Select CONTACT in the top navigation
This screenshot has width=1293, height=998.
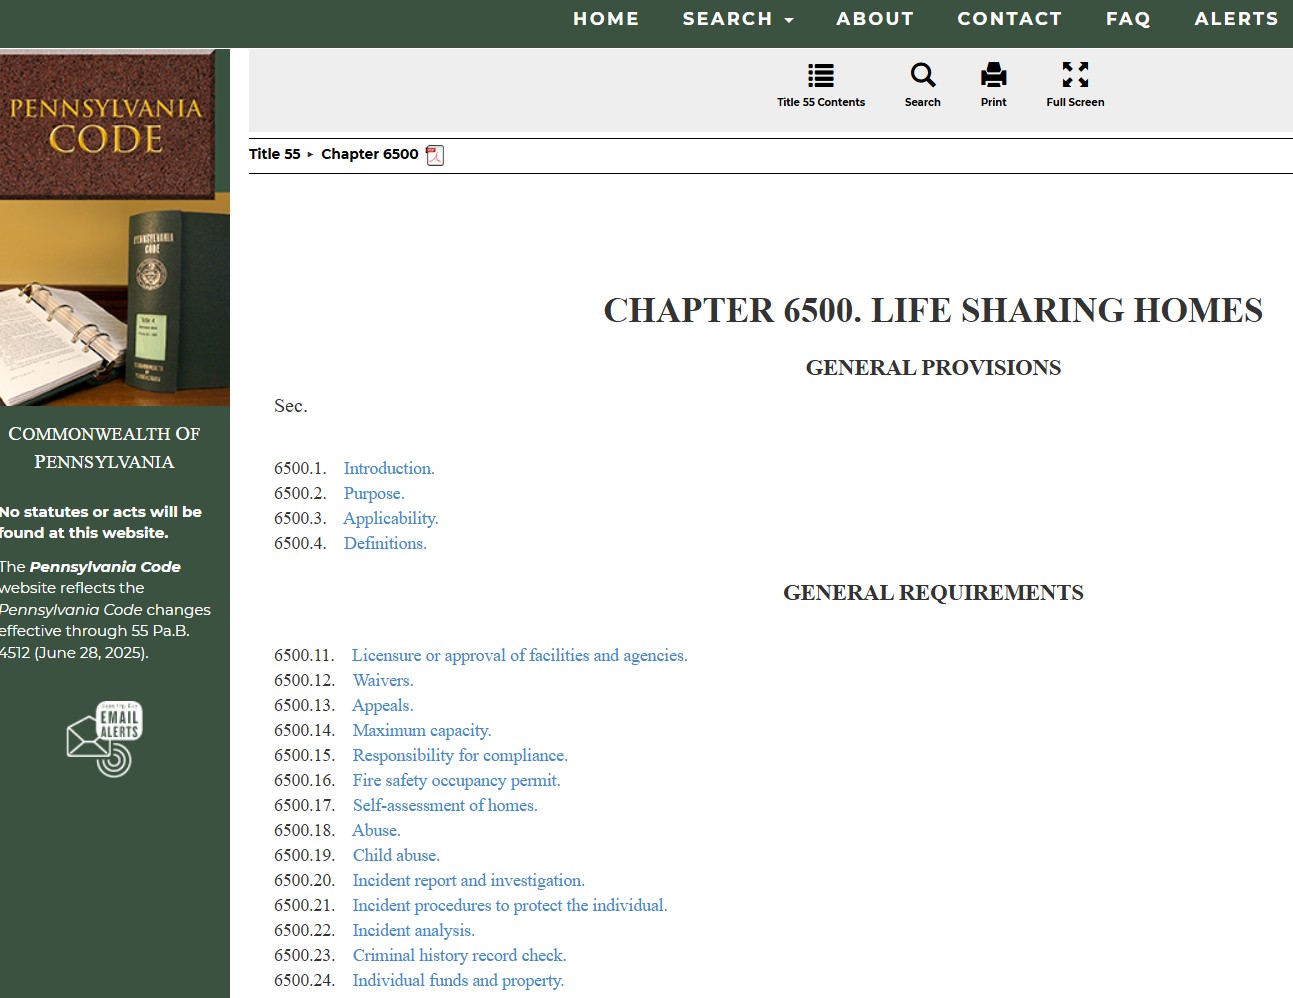1009,19
